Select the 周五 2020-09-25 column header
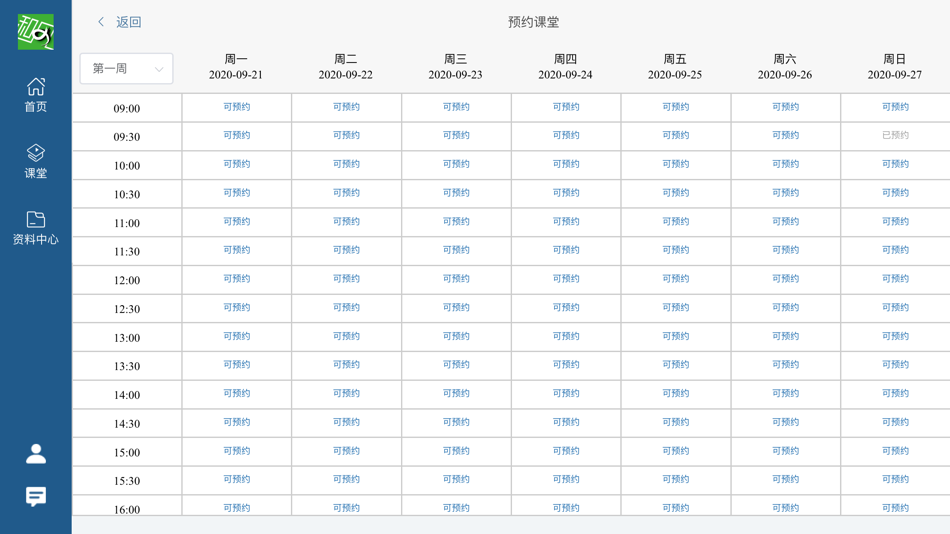The height and width of the screenshot is (534, 950). [675, 67]
